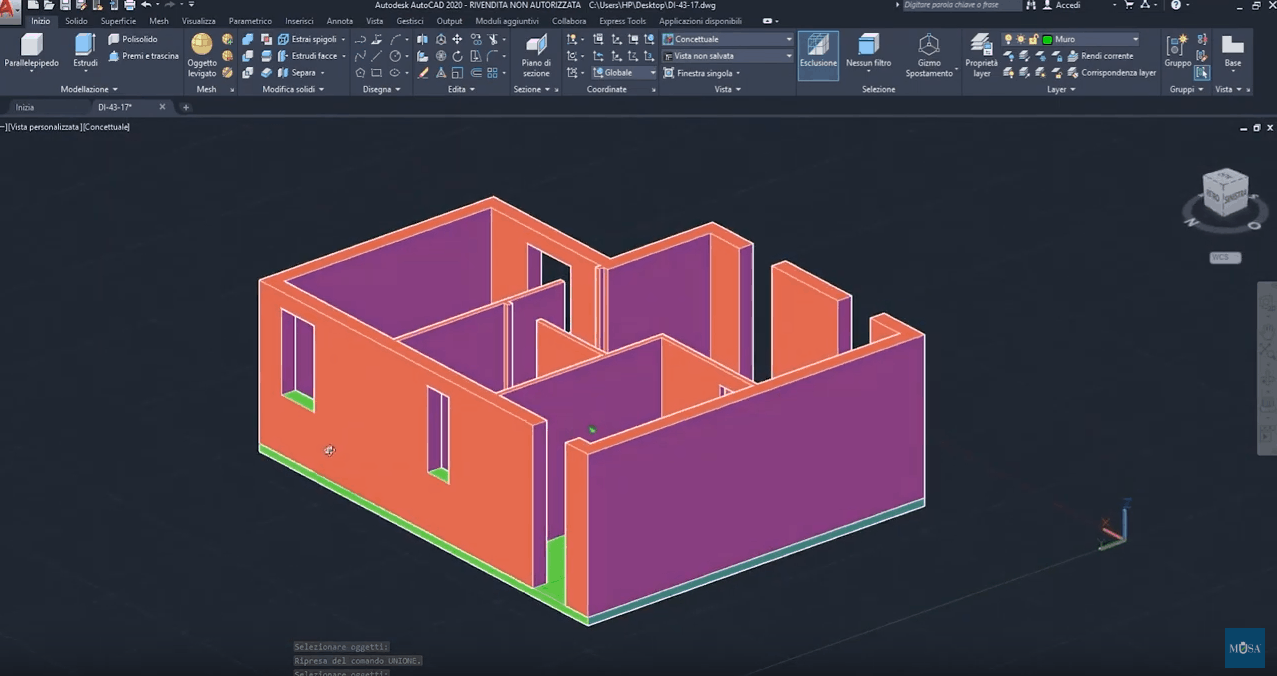
Task: Open the Parametrico ribbon tab
Action: [250, 21]
